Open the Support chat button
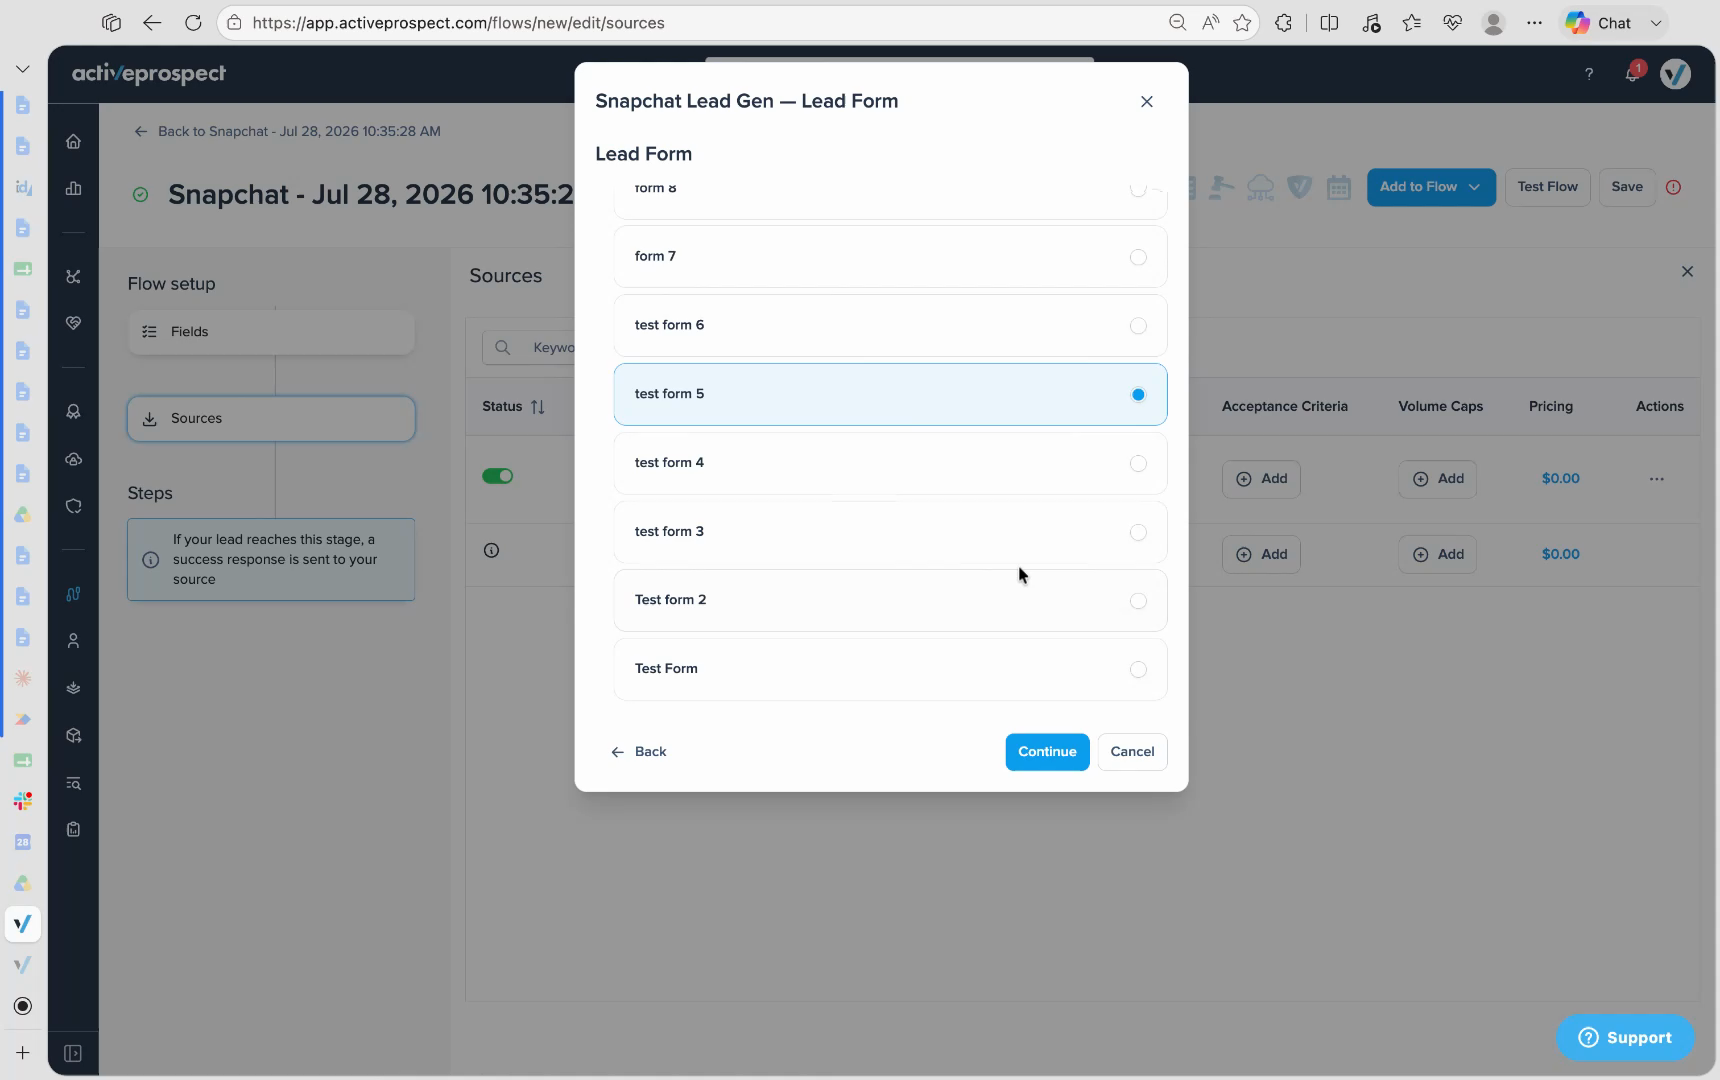The width and height of the screenshot is (1720, 1080). point(1625,1038)
